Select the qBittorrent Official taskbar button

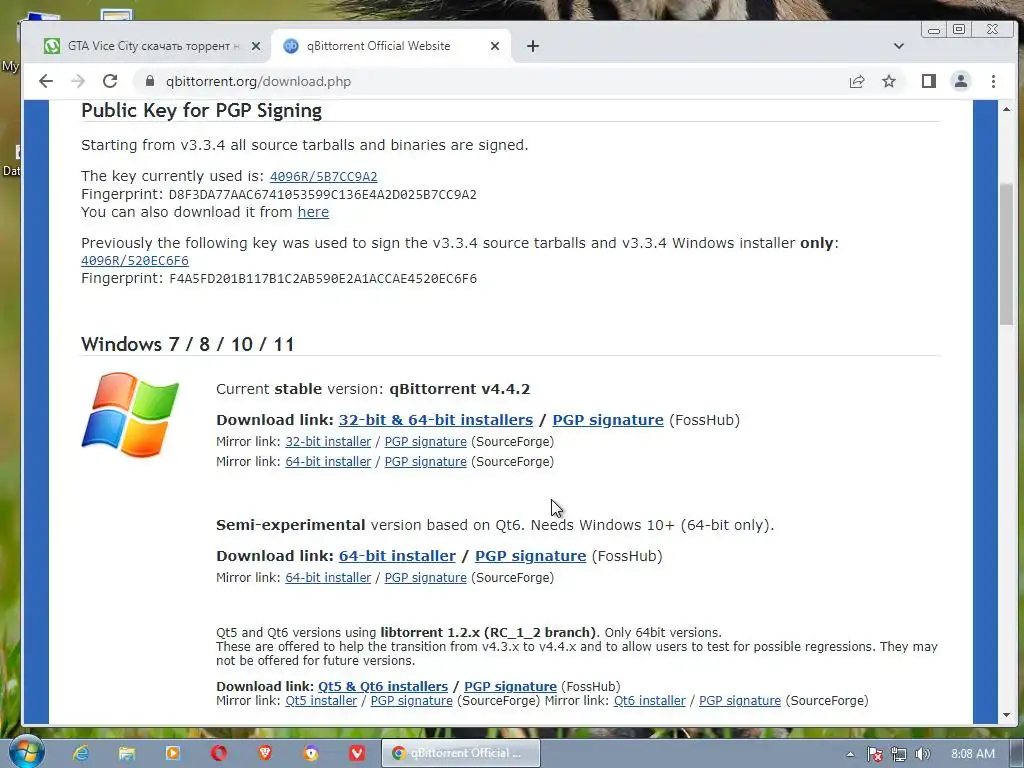460,753
